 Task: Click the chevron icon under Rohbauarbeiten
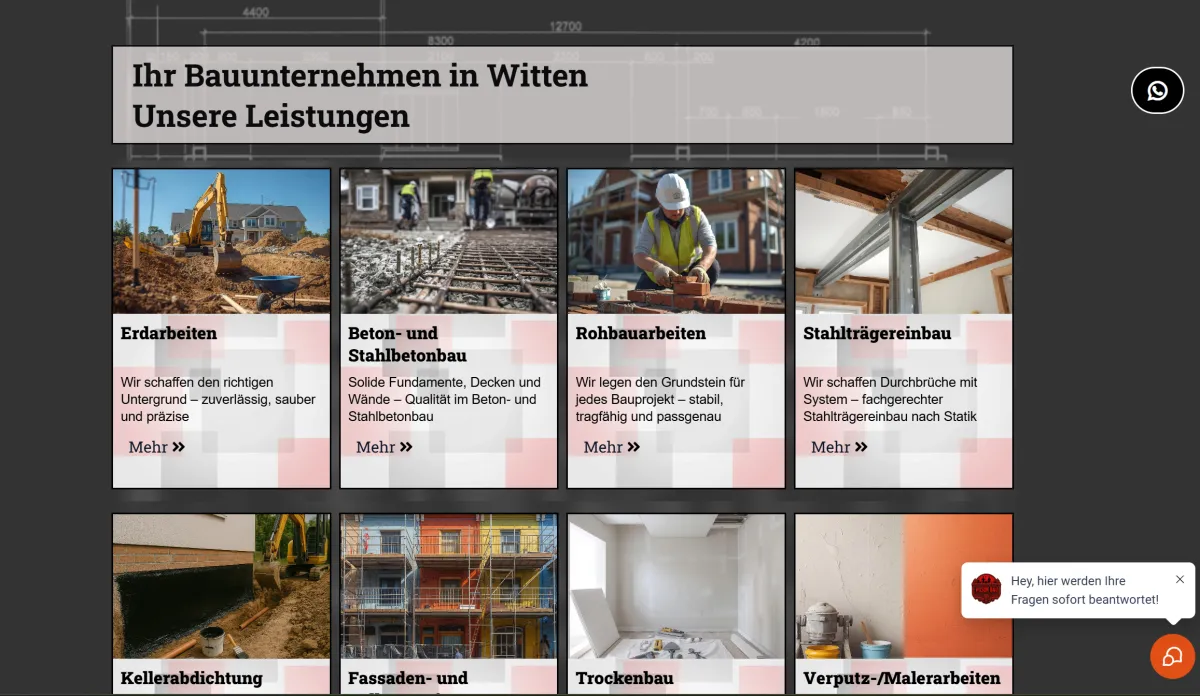point(634,447)
